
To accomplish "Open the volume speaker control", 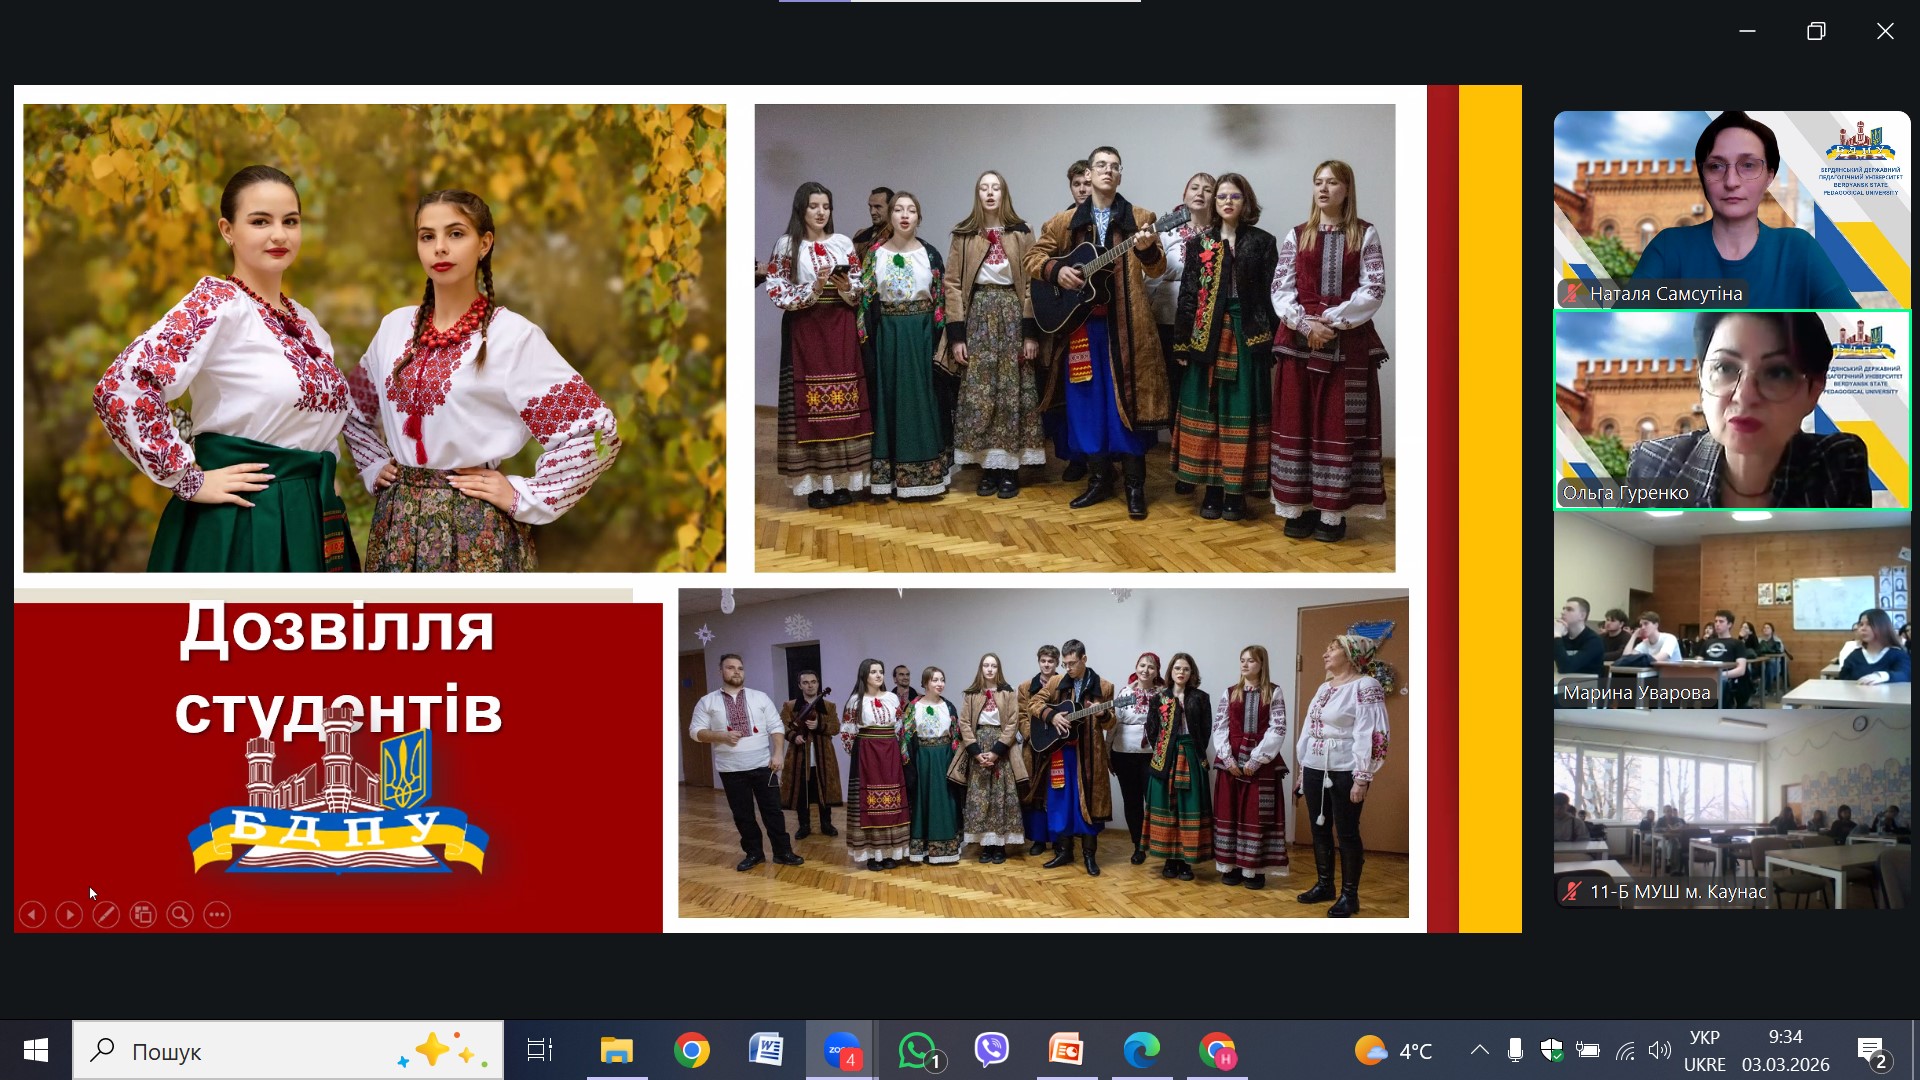I will 1660,1050.
